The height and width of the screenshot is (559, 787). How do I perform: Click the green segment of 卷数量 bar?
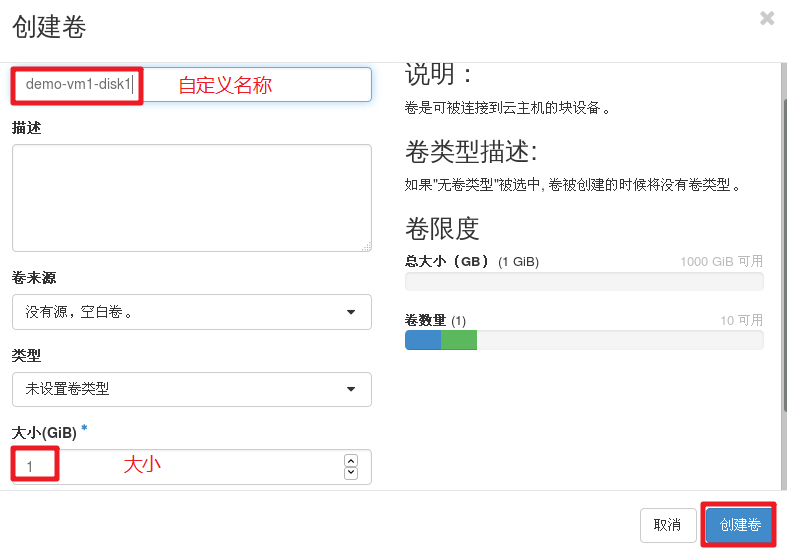tap(459, 340)
